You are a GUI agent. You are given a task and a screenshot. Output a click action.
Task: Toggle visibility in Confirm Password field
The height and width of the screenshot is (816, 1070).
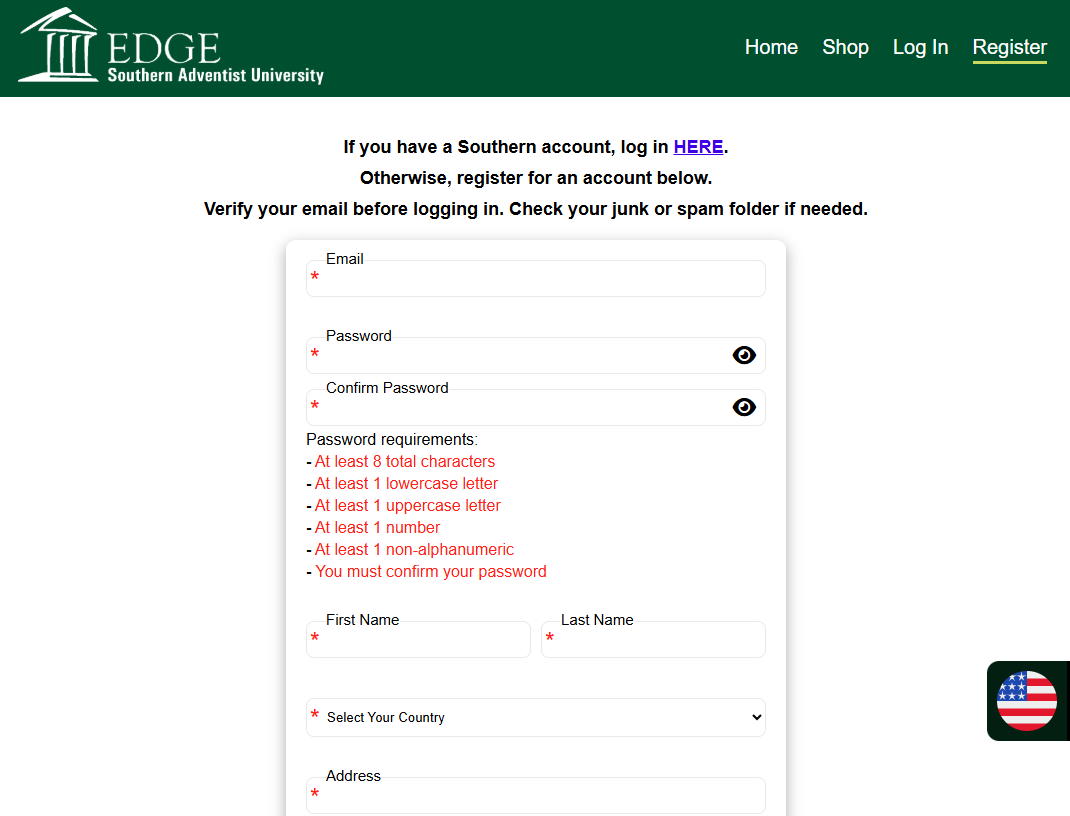click(744, 407)
